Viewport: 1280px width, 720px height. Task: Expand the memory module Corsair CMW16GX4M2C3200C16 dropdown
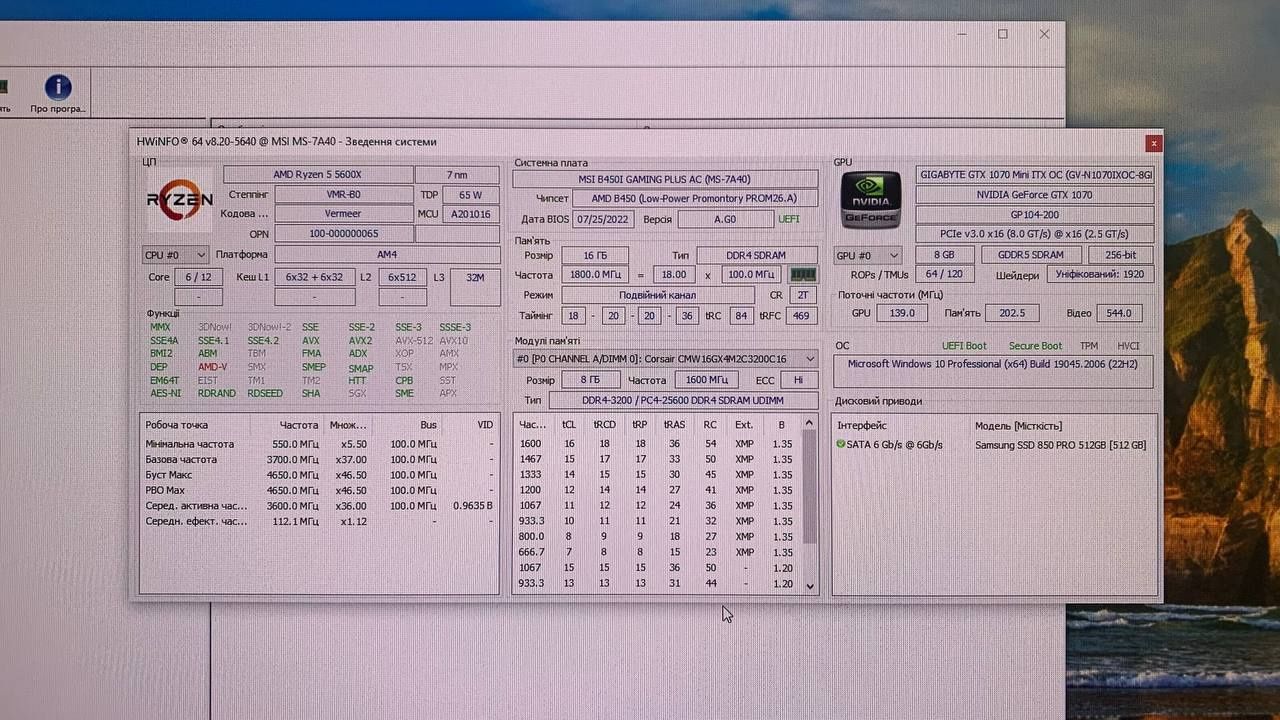[x=665, y=358]
